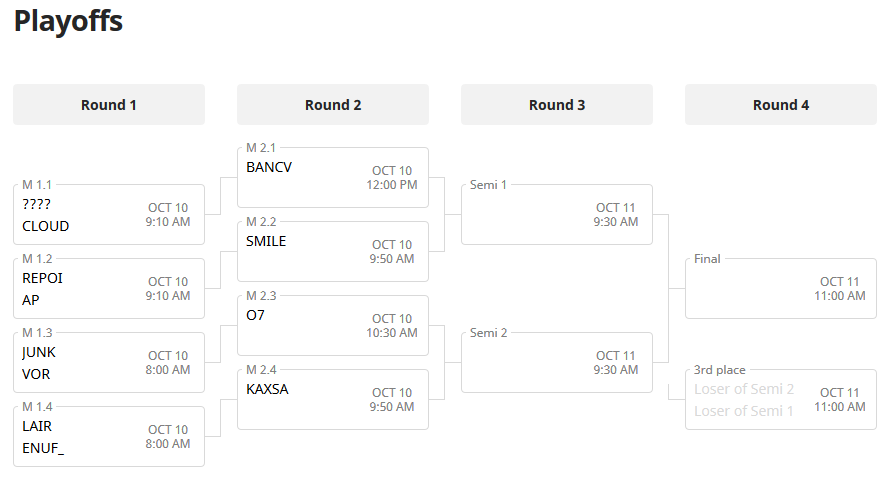The image size is (888, 479).
Task: Open match M 1.3 JUNK vs VOR
Action: pyautogui.click(x=109, y=363)
